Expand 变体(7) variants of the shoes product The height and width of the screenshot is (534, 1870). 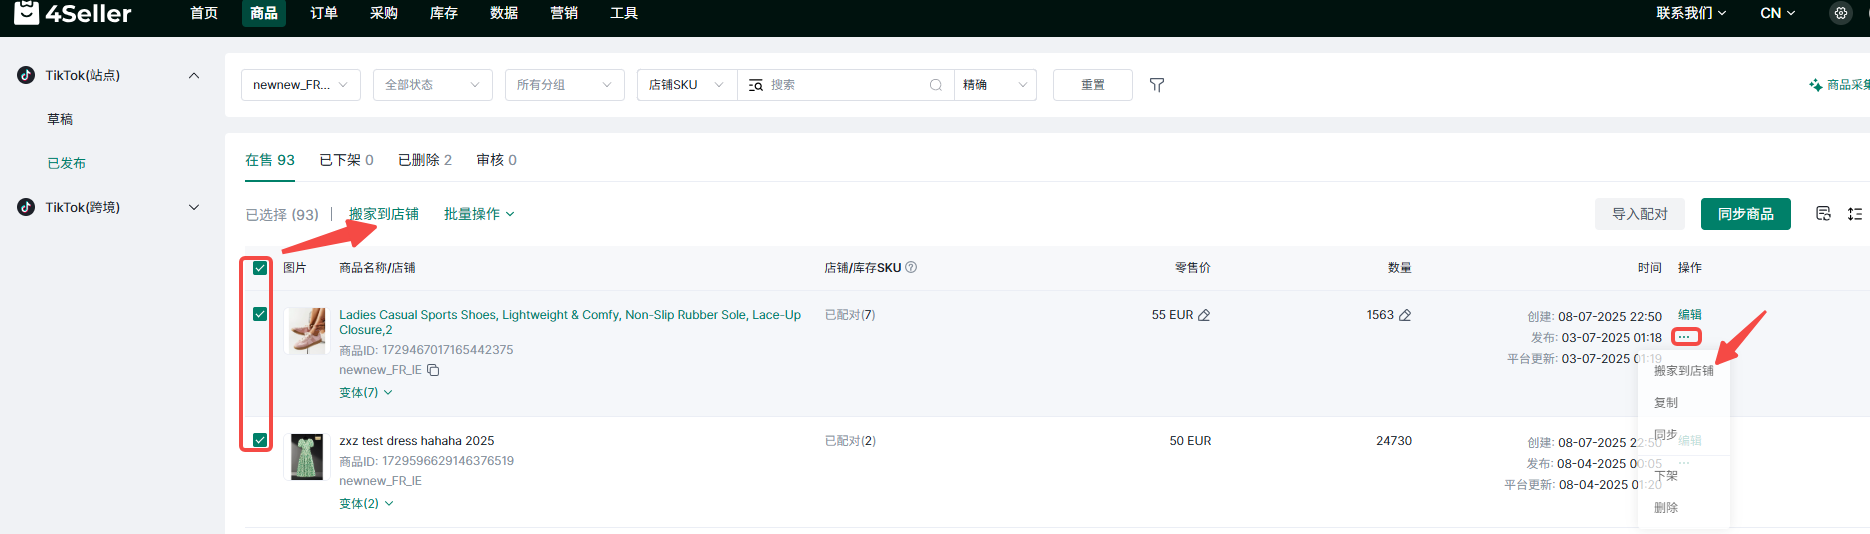(365, 393)
